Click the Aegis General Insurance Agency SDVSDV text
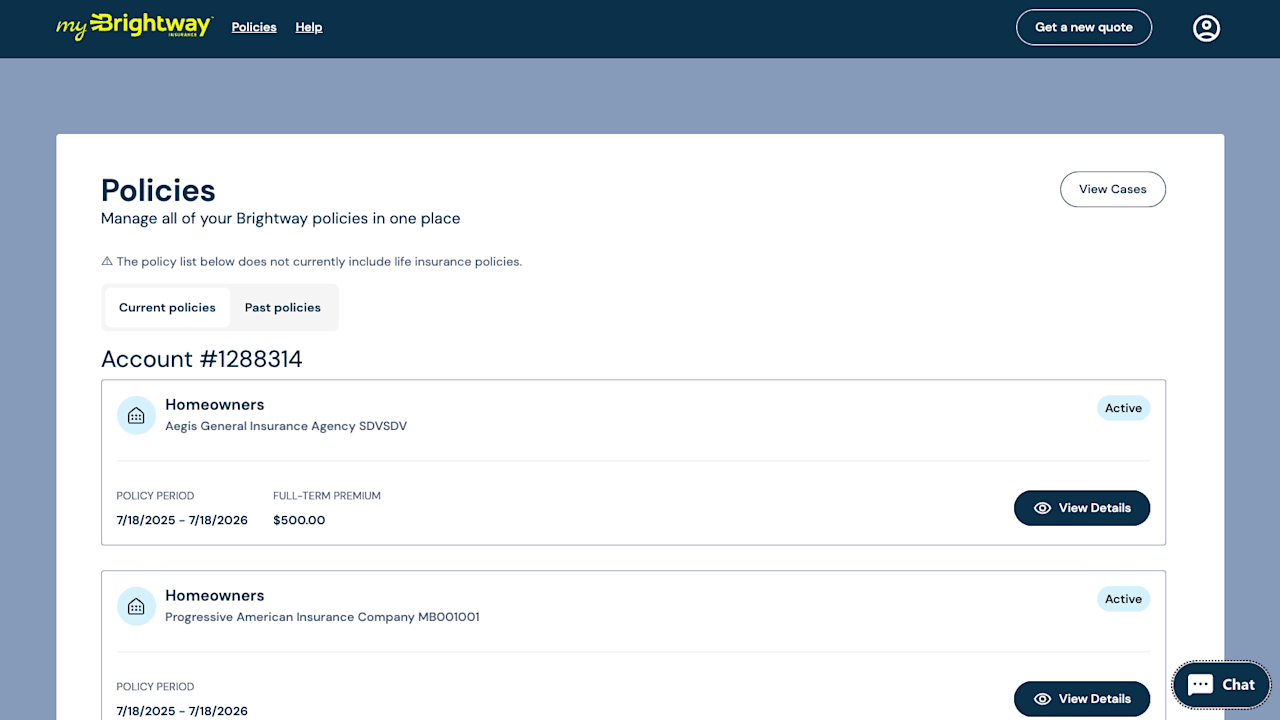Image resolution: width=1280 pixels, height=720 pixels. (x=286, y=426)
